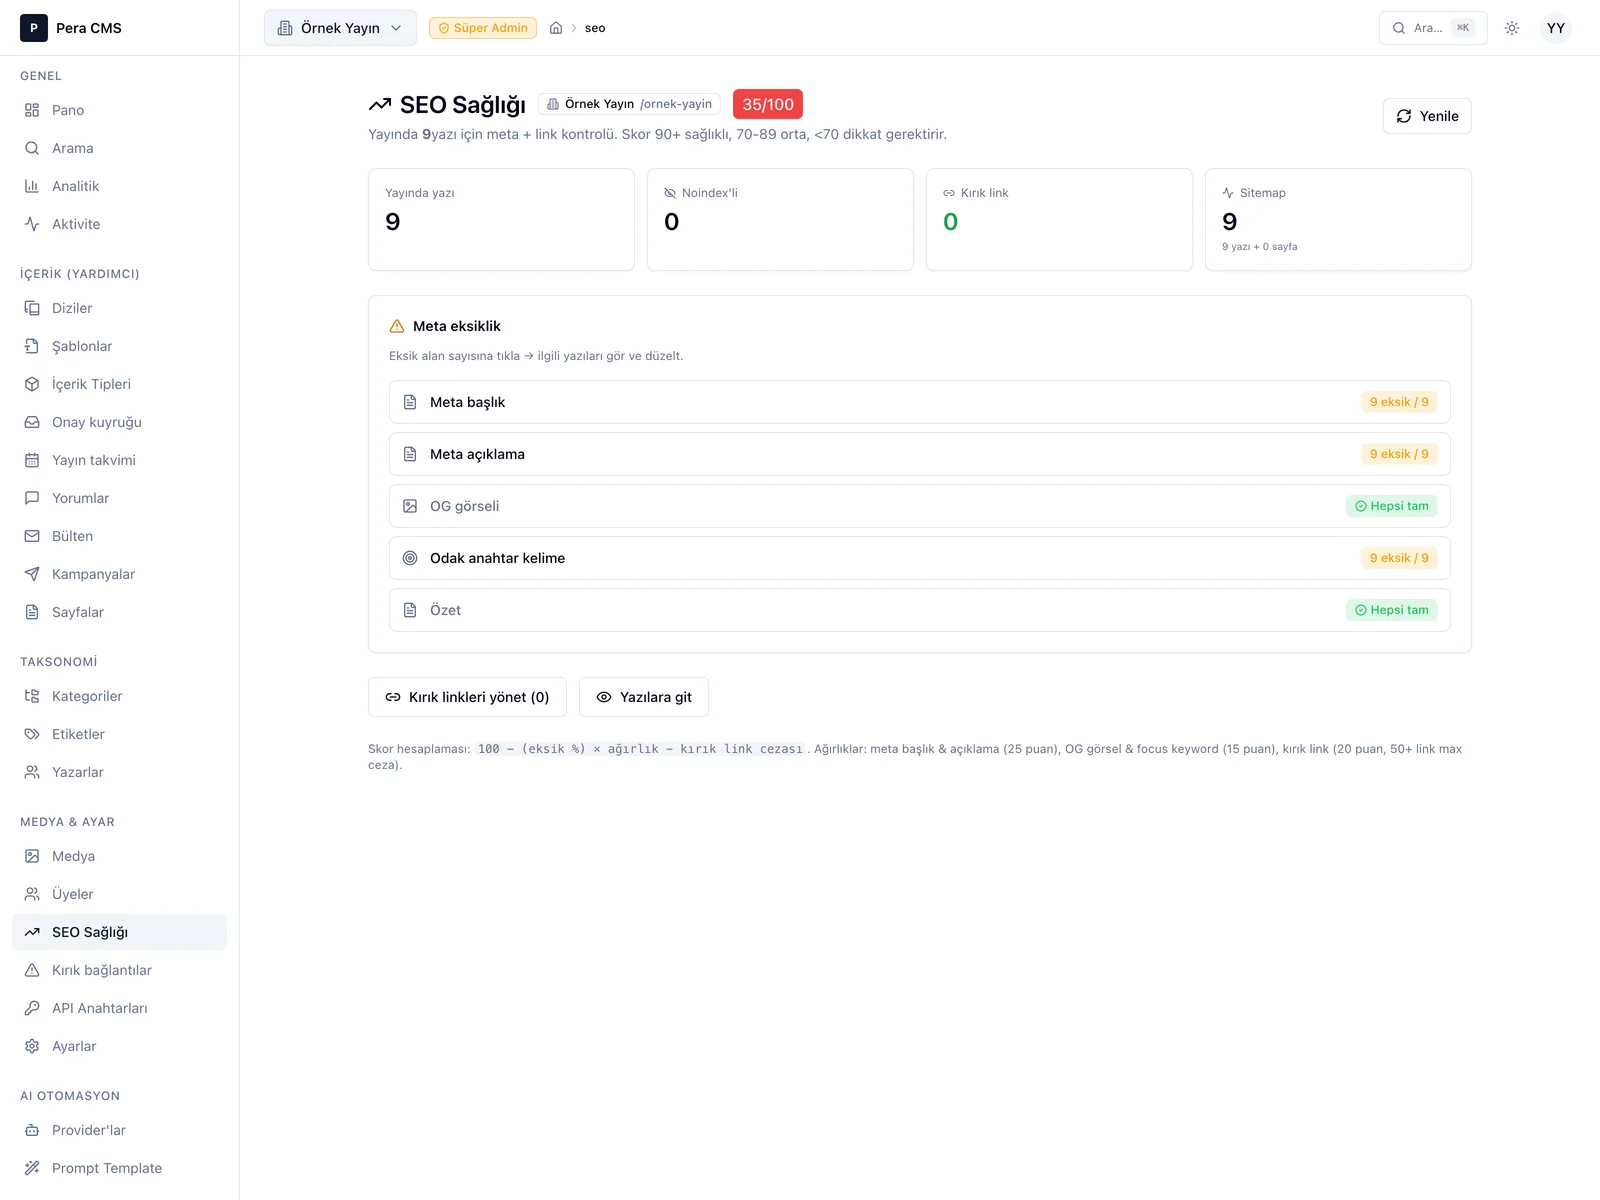Open the Odak anahtar kelime row
Screen dimensions: 1600x1200
(x=919, y=558)
